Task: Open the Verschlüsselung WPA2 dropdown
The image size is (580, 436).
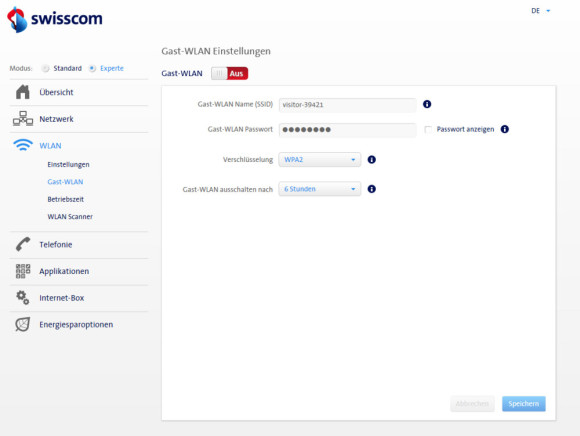Action: click(320, 160)
